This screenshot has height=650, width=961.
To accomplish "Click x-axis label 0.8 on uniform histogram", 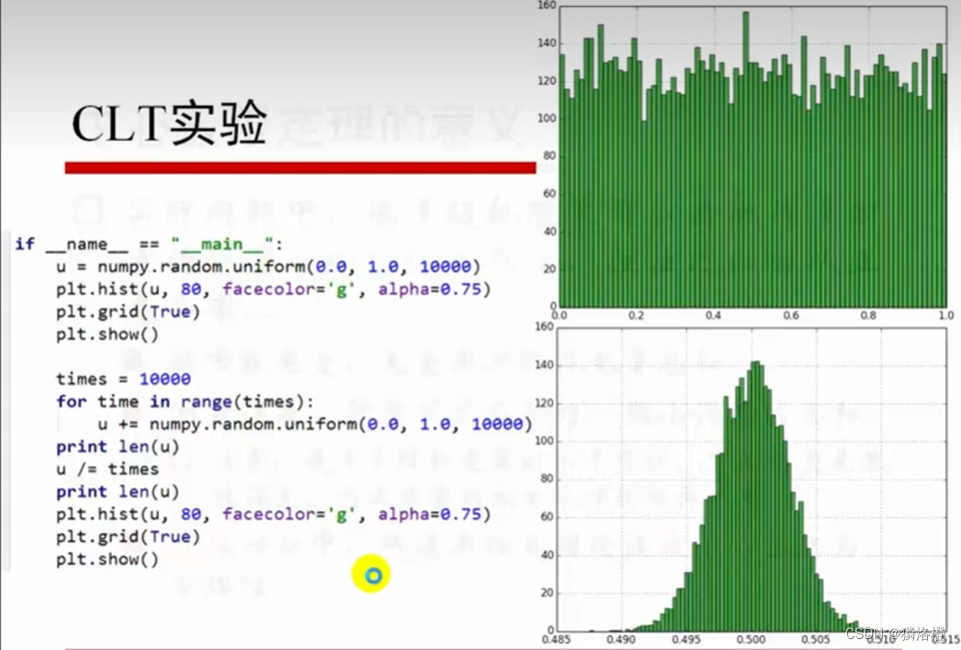I will tap(868, 316).
